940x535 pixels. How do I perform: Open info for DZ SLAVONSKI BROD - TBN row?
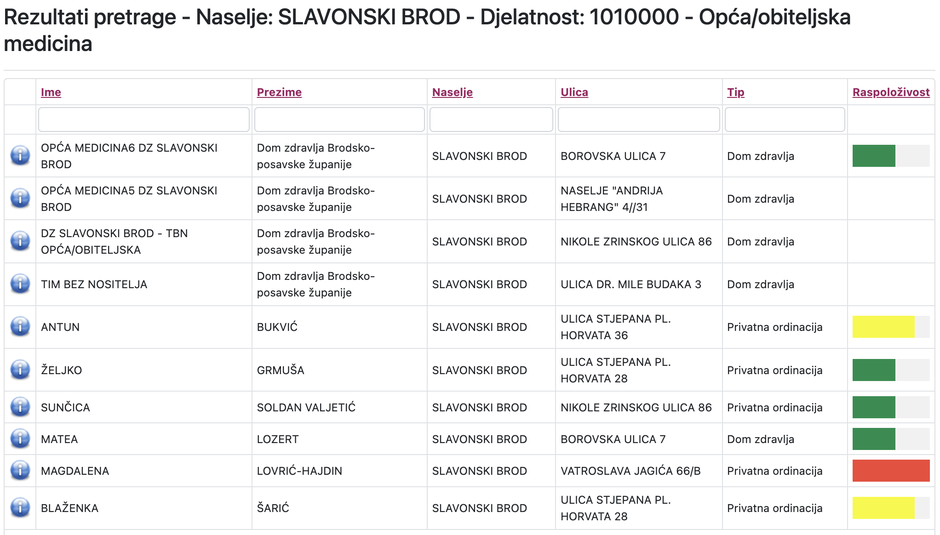coord(20,241)
